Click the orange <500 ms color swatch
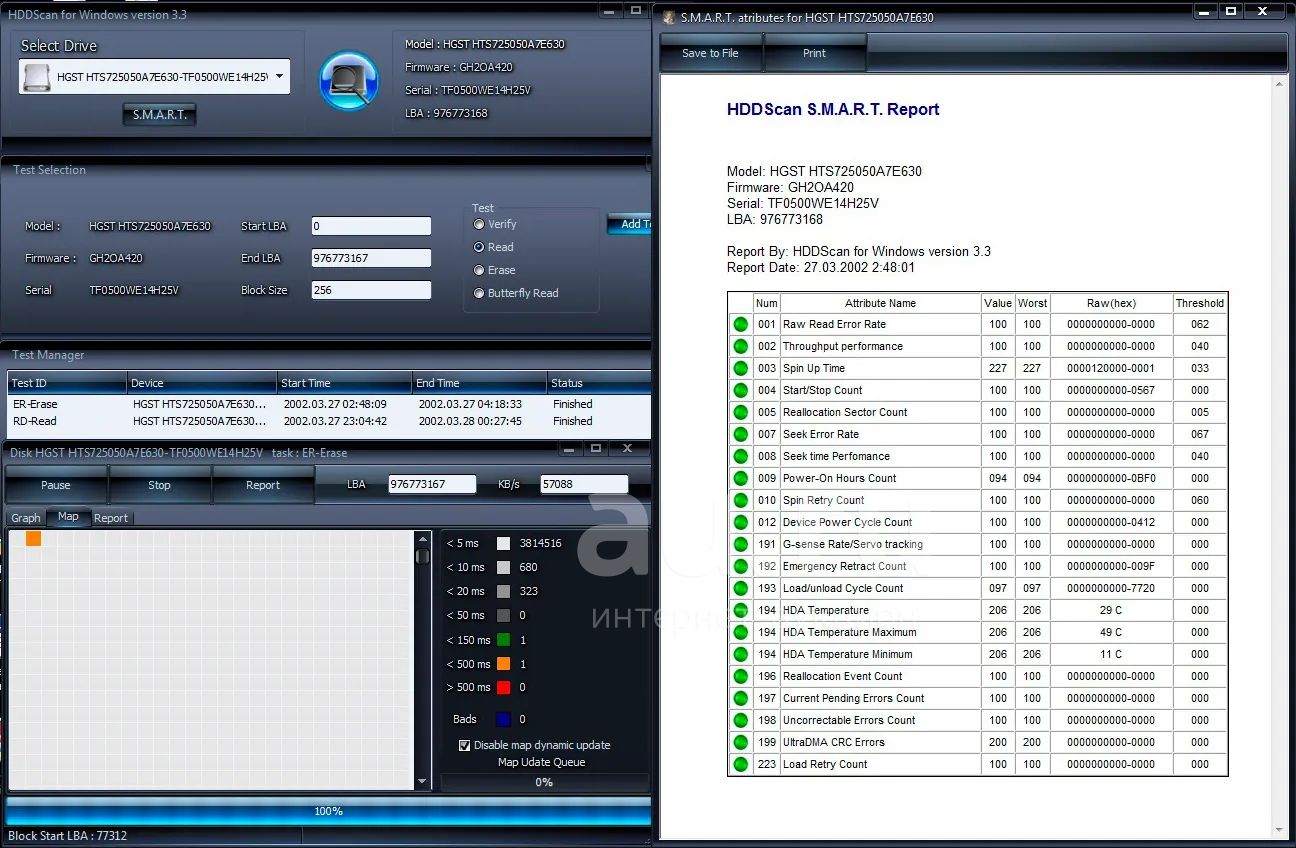Viewport: 1296px width, 848px height. (503, 664)
